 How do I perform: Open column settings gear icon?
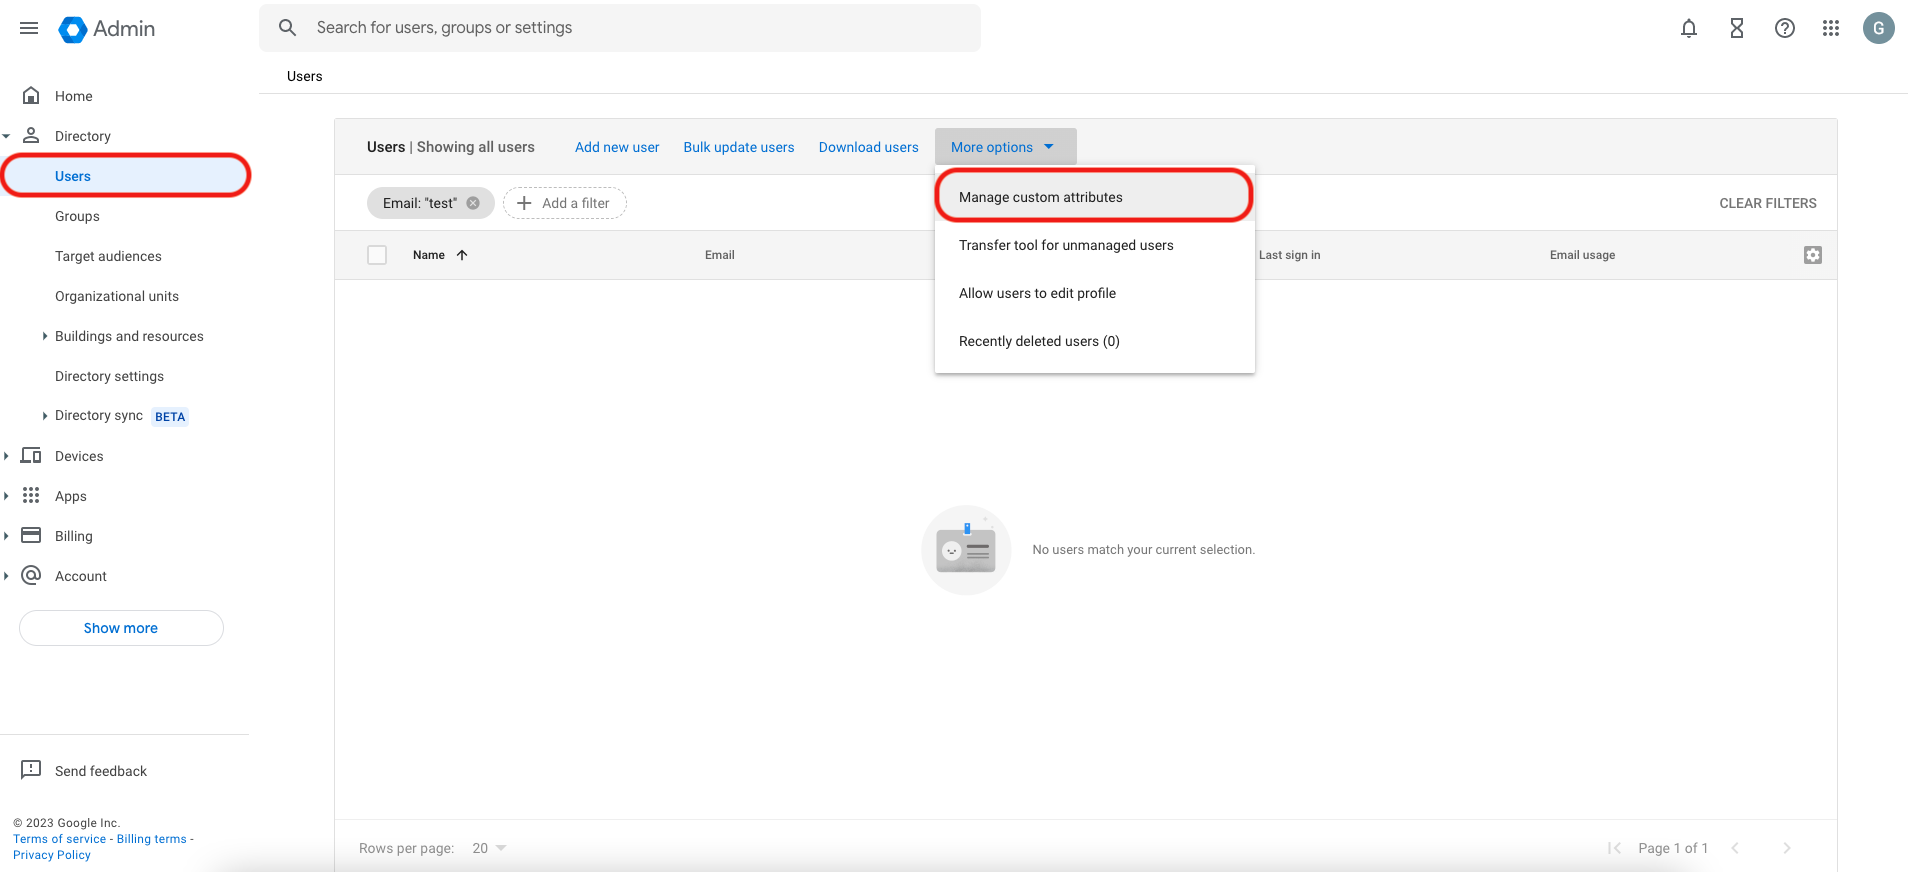tap(1812, 255)
